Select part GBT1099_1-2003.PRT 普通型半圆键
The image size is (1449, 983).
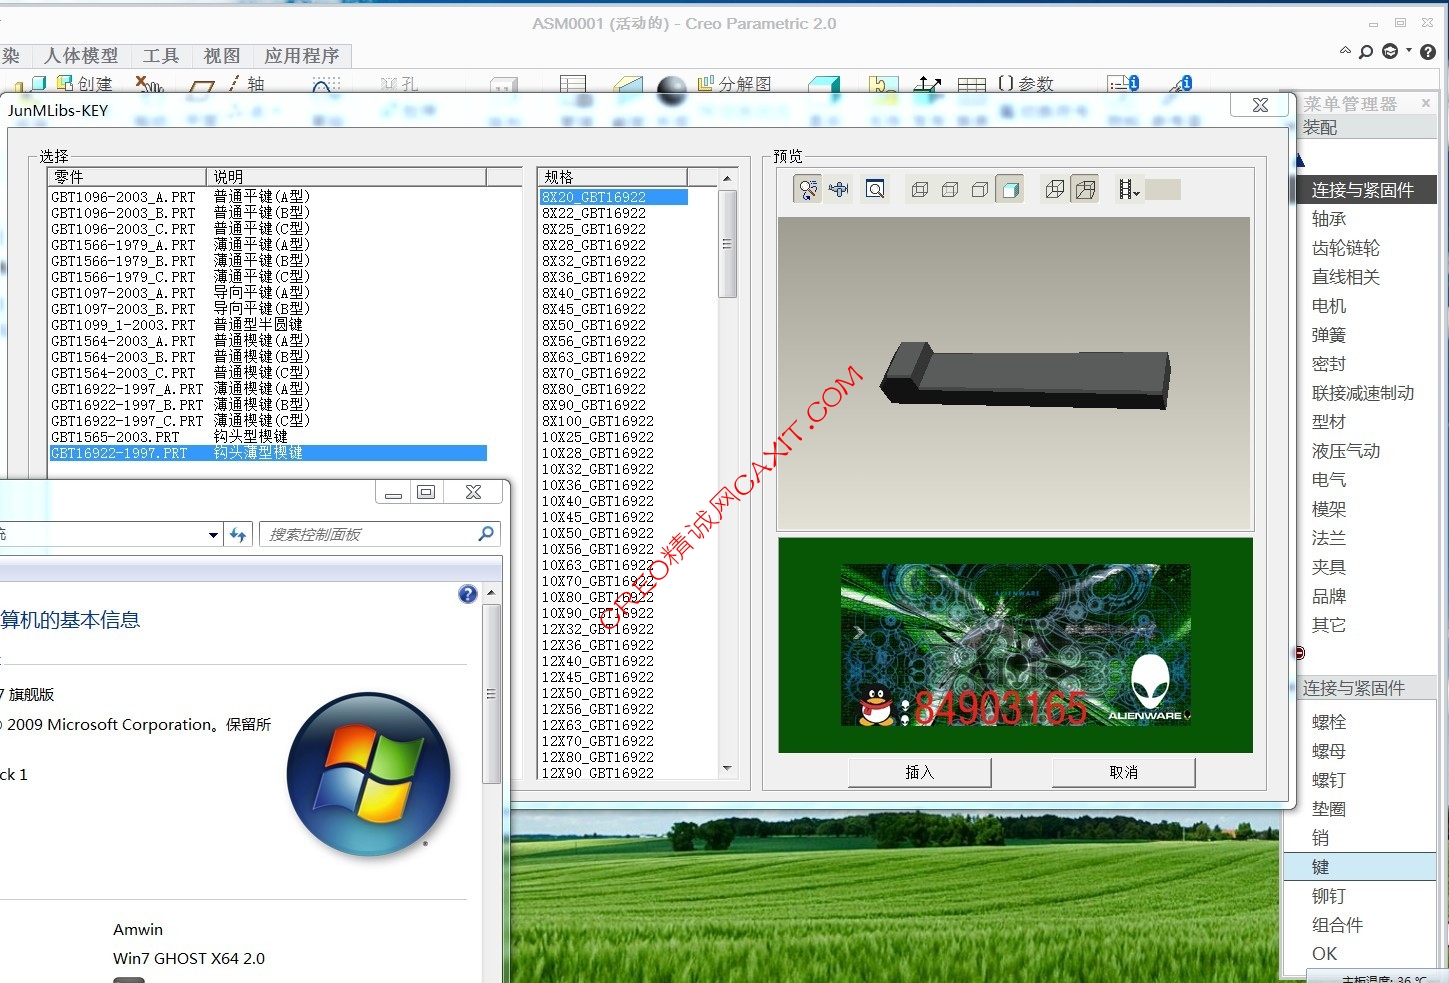pos(268,325)
